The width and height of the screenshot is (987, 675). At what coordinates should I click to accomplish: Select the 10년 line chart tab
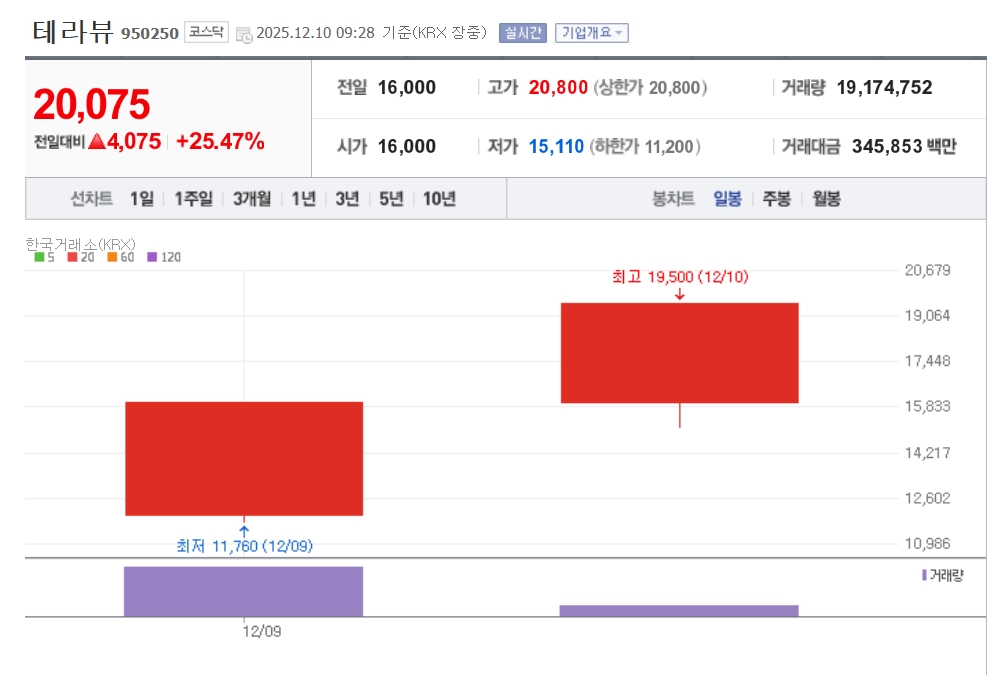click(x=439, y=199)
